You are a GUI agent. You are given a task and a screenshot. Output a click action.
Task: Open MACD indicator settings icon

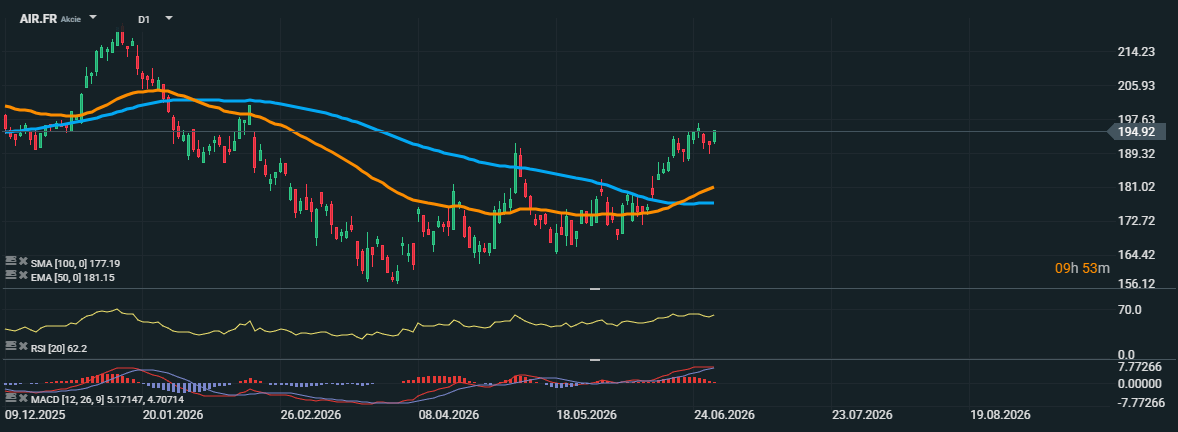point(11,398)
